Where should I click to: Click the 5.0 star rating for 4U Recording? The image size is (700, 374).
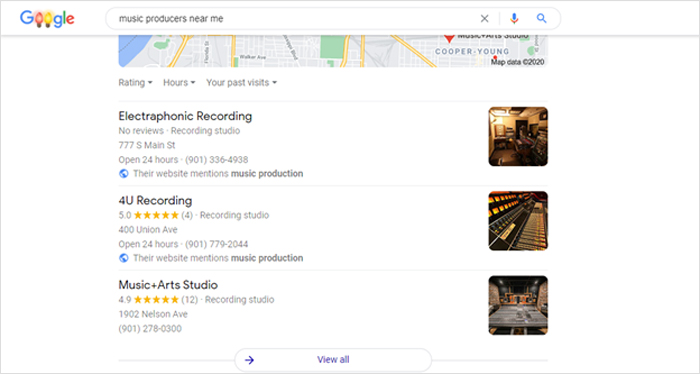pos(155,215)
